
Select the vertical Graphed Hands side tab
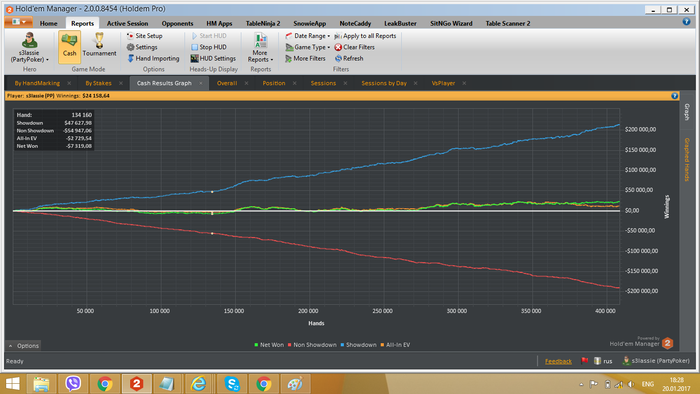(687, 159)
